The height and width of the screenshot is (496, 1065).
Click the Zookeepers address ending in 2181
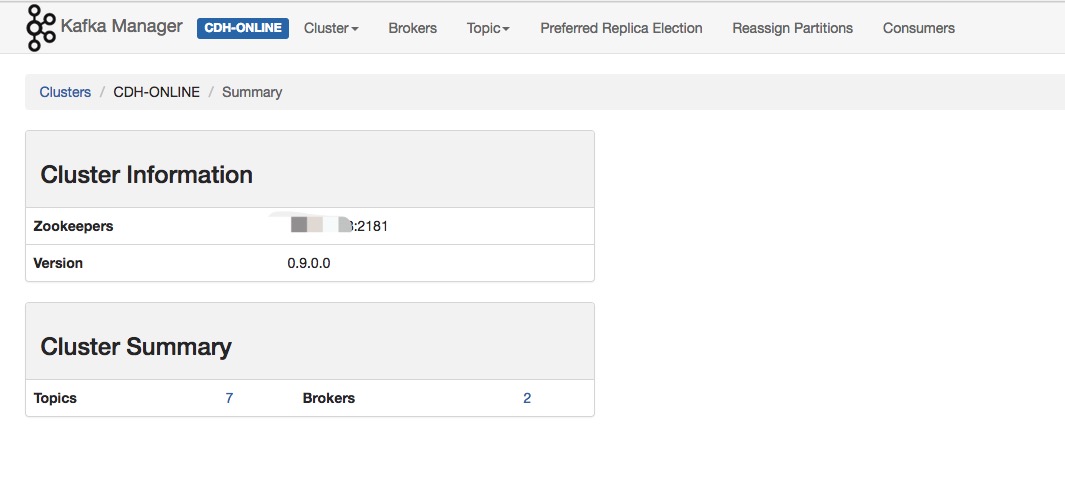pos(338,226)
